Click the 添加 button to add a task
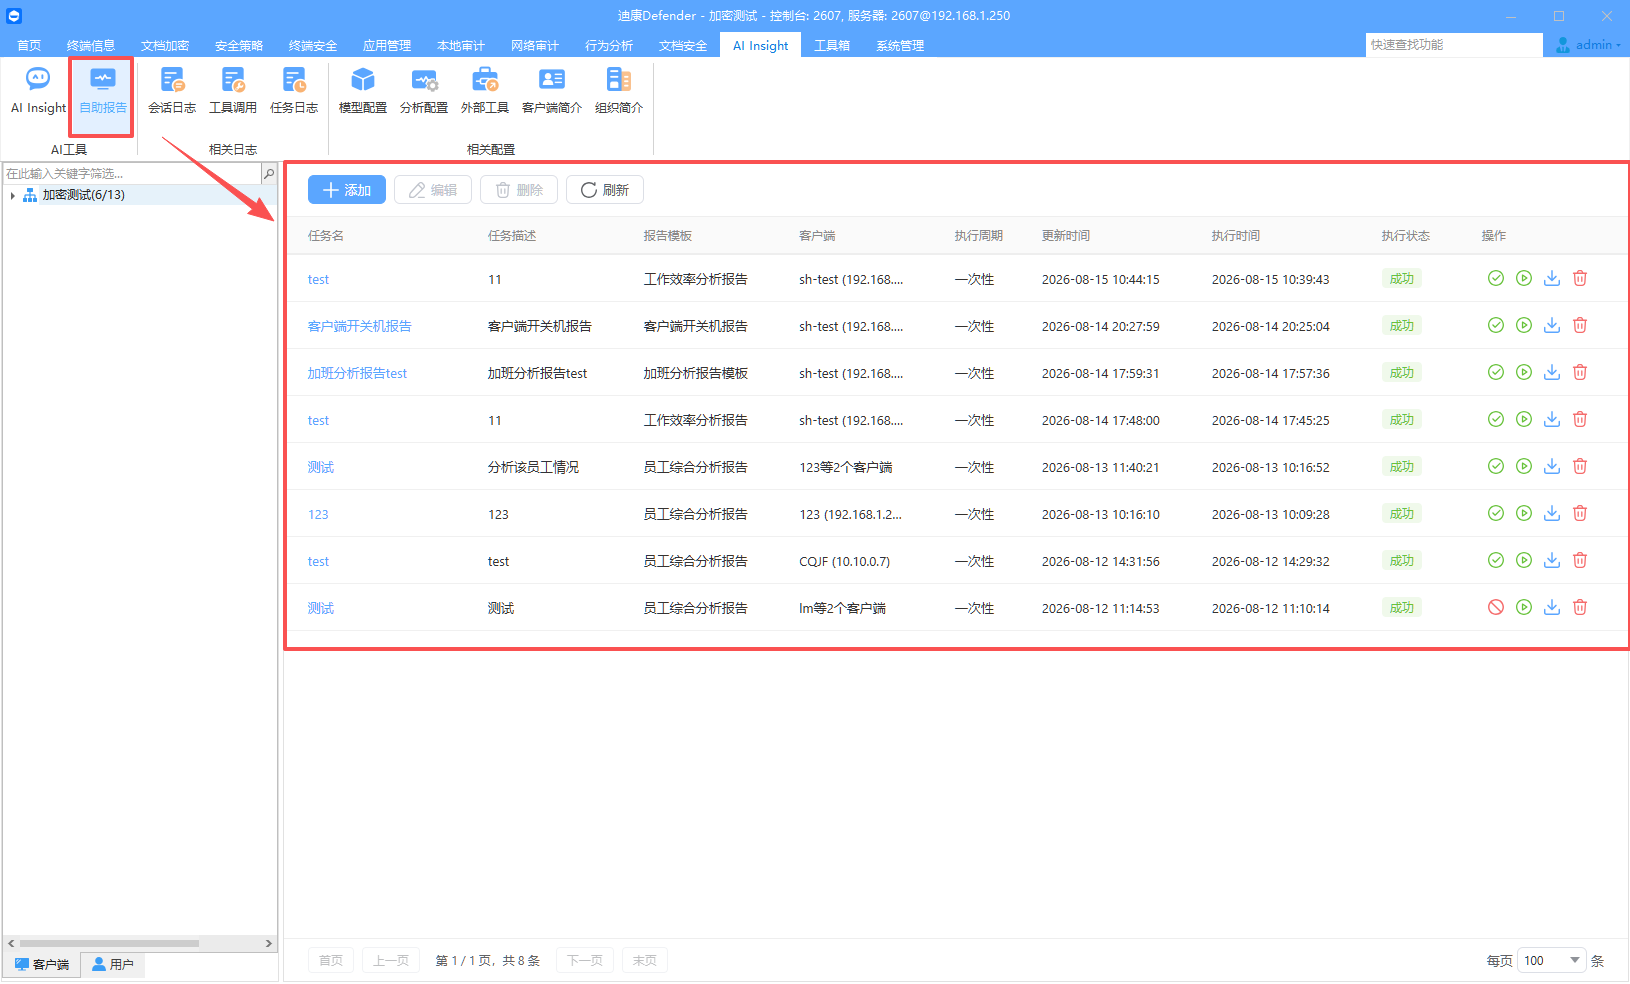The image size is (1630, 984). point(347,190)
